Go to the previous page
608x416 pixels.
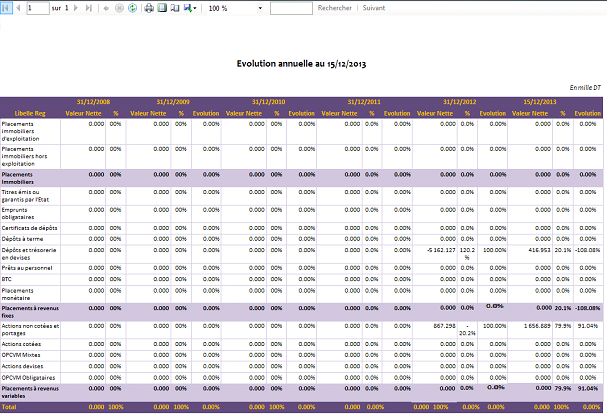[x=18, y=8]
